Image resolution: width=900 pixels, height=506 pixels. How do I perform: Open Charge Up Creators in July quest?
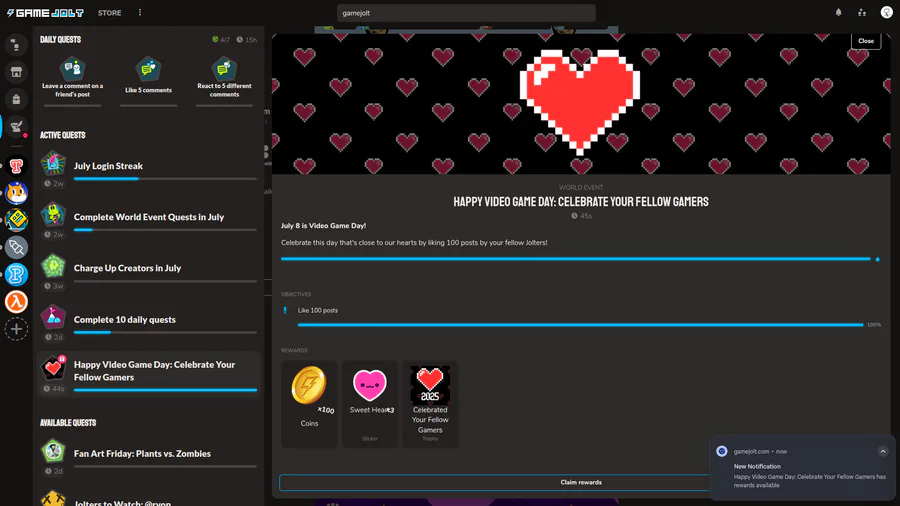[148, 273]
